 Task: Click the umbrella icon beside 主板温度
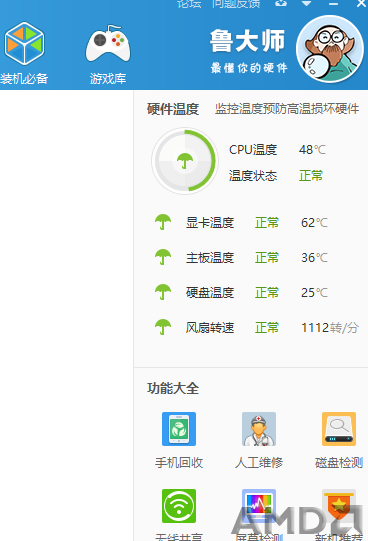click(163, 257)
